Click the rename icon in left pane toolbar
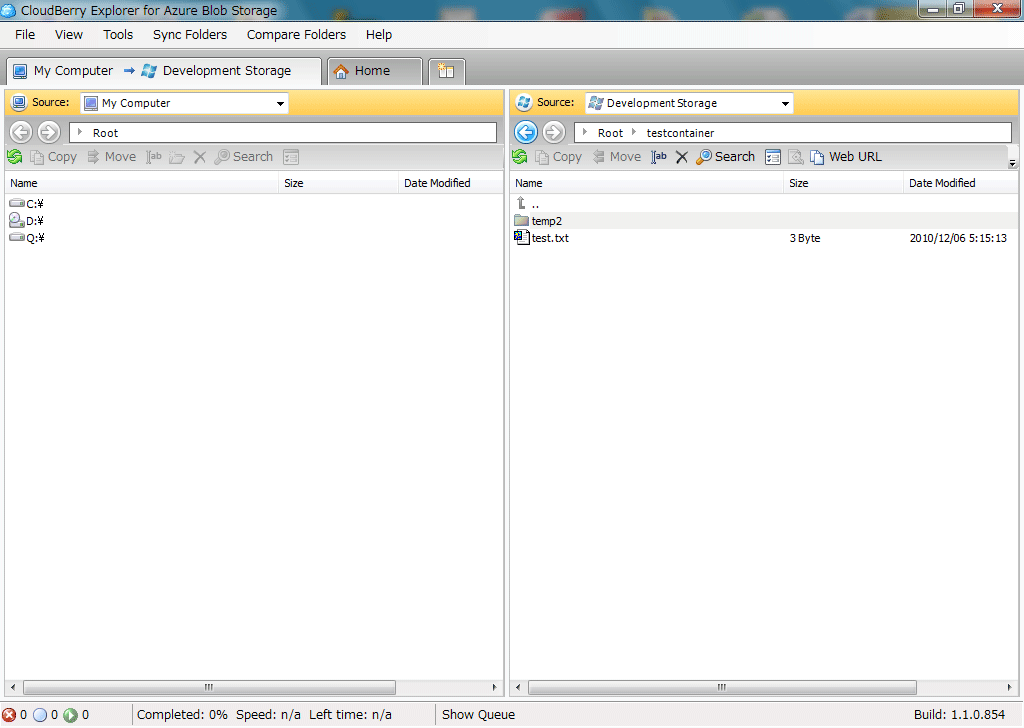This screenshot has height=728, width=1024. pyautogui.click(x=153, y=157)
